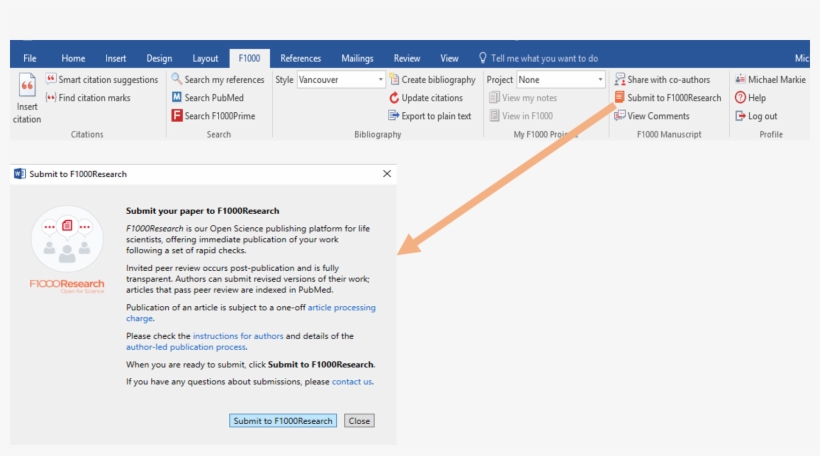Click the Smart citation suggestions icon
820x456 pixels.
click(51, 79)
